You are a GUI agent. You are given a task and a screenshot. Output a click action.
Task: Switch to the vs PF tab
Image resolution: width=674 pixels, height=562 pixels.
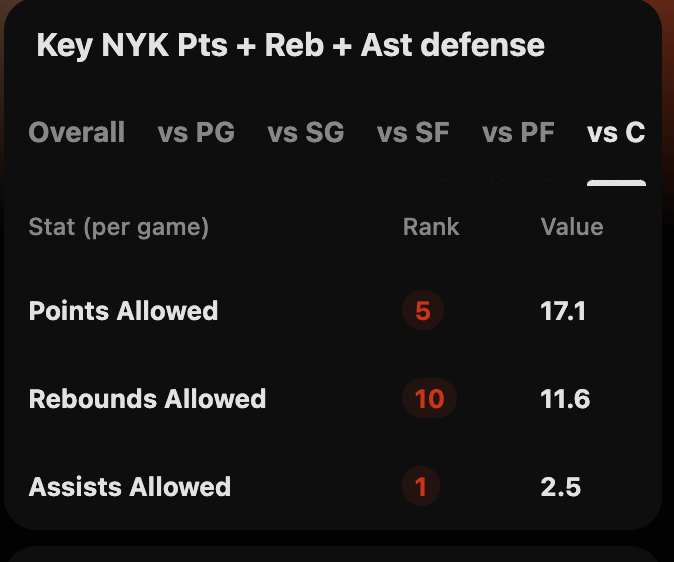[518, 133]
